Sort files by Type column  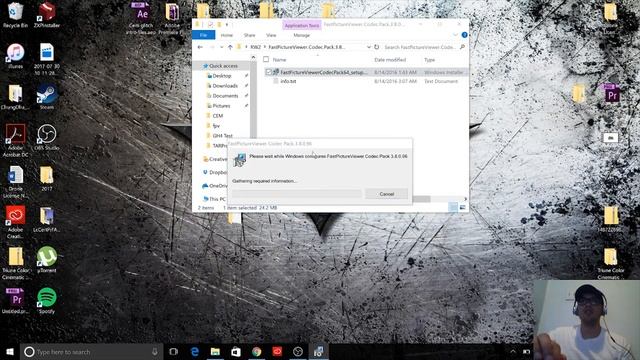[429, 60]
